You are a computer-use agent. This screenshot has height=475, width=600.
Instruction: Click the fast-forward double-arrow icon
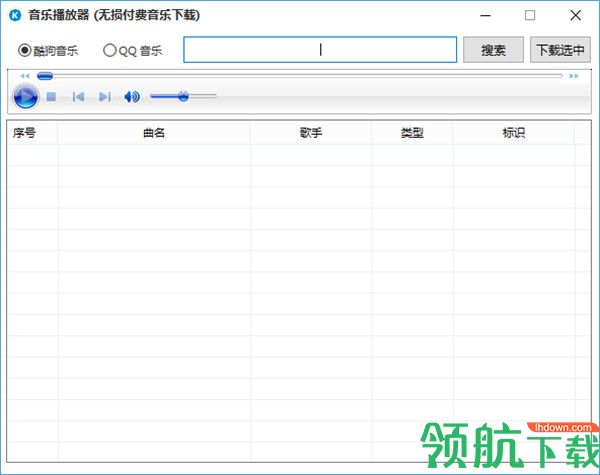574,76
